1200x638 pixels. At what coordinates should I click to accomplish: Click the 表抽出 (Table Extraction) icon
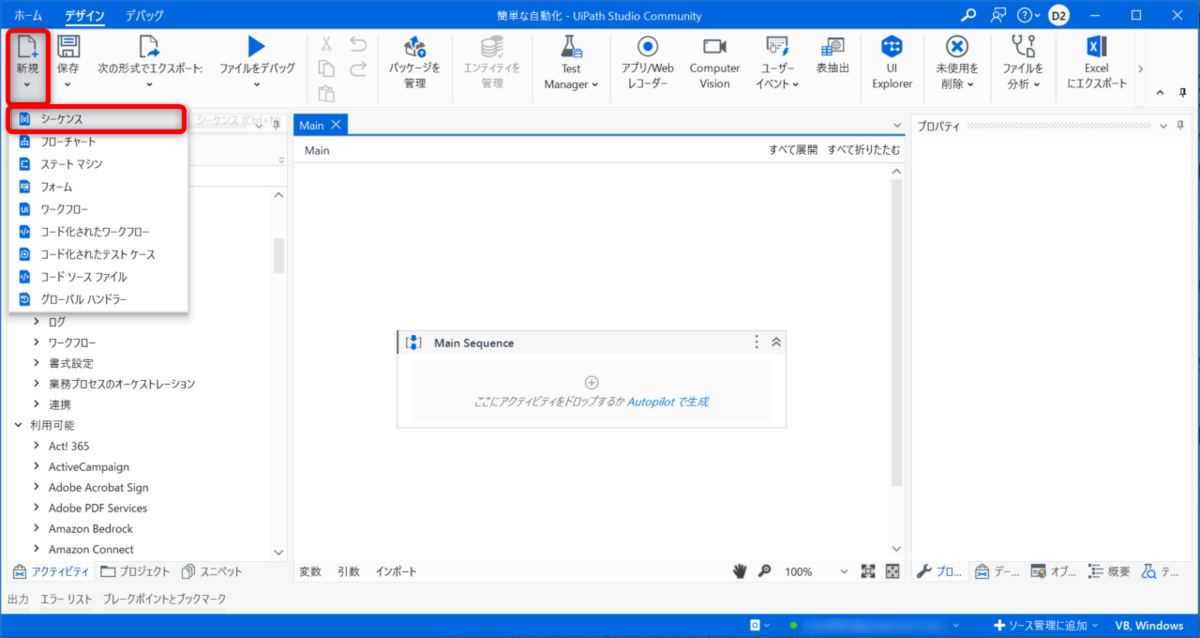pyautogui.click(x=832, y=45)
